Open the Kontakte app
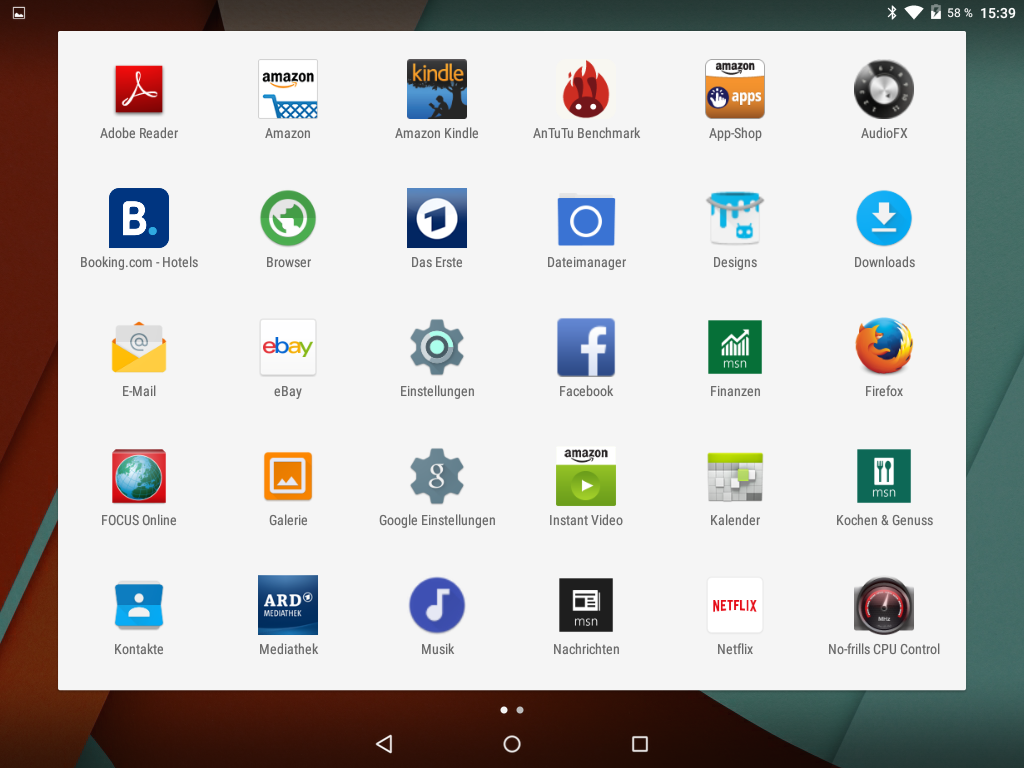 pyautogui.click(x=138, y=605)
